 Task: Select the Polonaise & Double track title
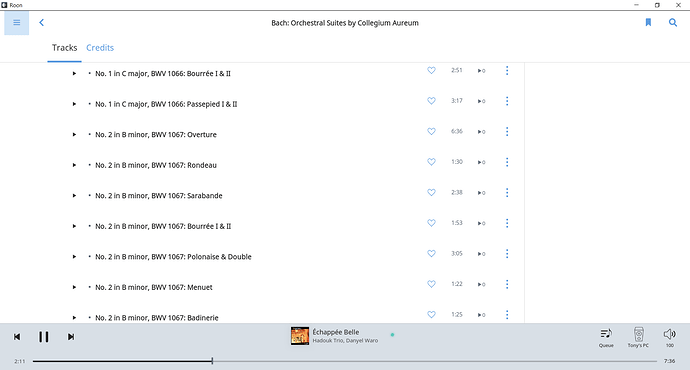(173, 257)
